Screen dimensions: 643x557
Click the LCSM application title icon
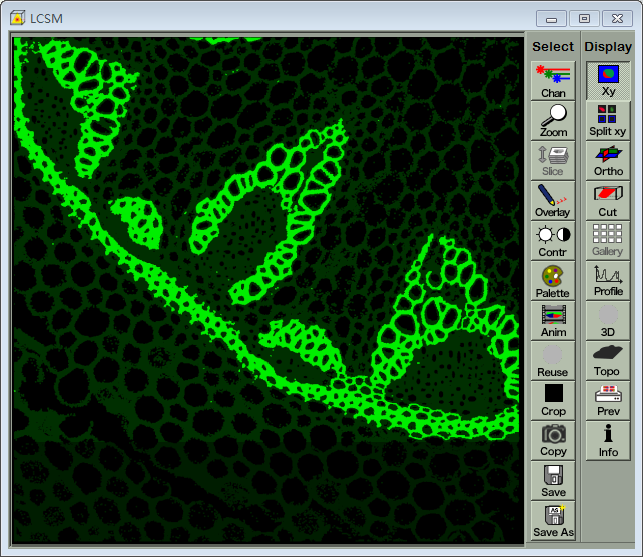pos(17,18)
